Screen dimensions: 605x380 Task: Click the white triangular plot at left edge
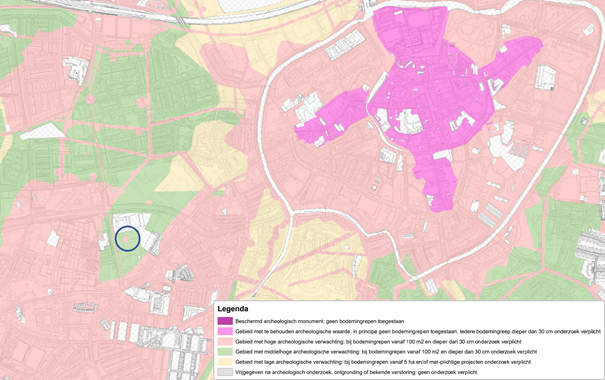[x=43, y=131]
